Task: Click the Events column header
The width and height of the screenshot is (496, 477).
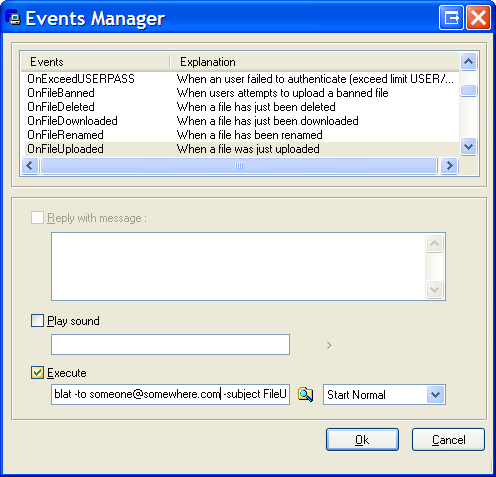Action: pyautogui.click(x=95, y=62)
